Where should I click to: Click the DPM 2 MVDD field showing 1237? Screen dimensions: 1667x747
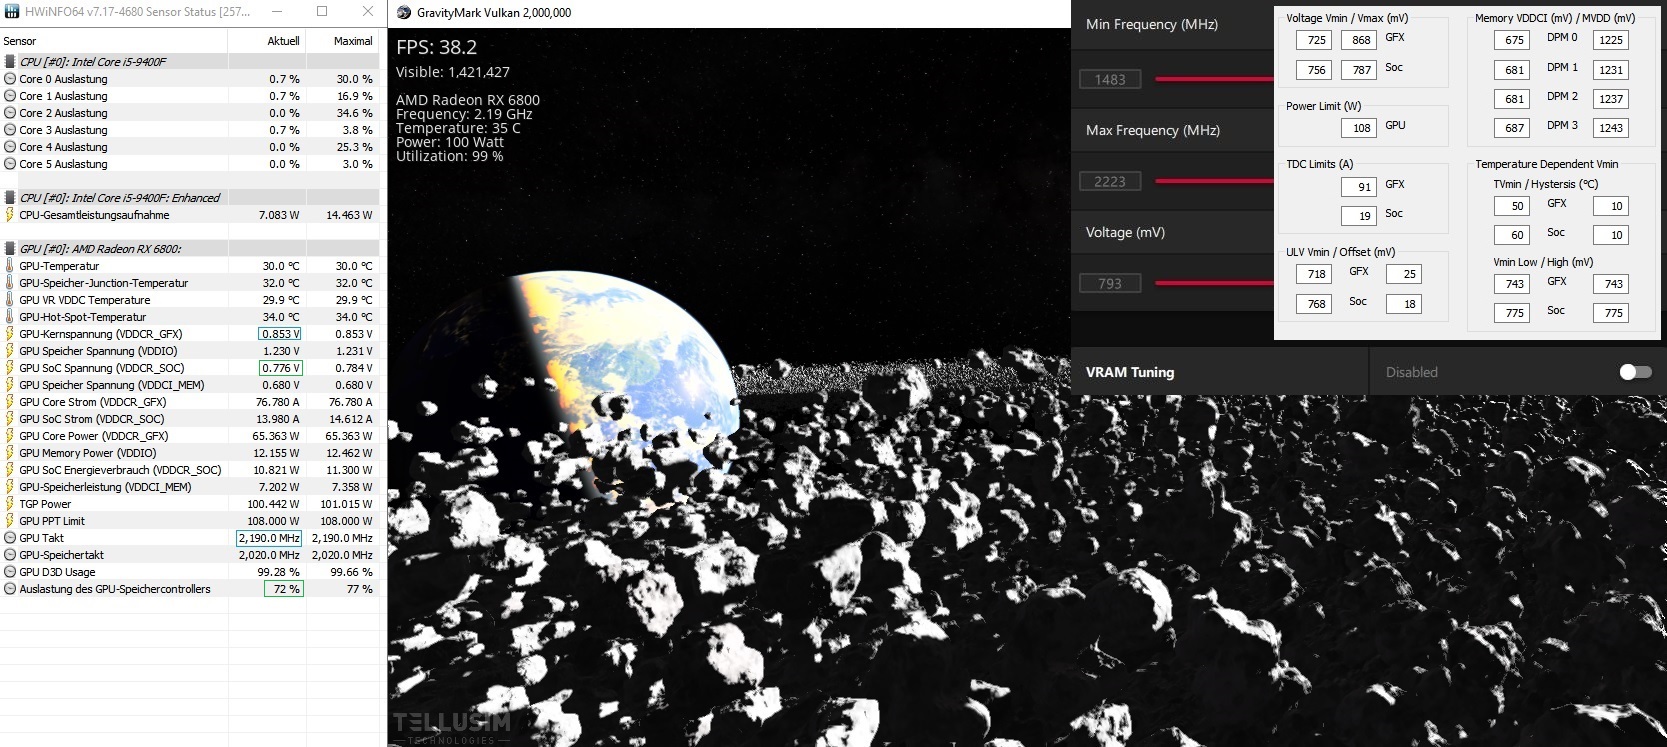[1610, 99]
